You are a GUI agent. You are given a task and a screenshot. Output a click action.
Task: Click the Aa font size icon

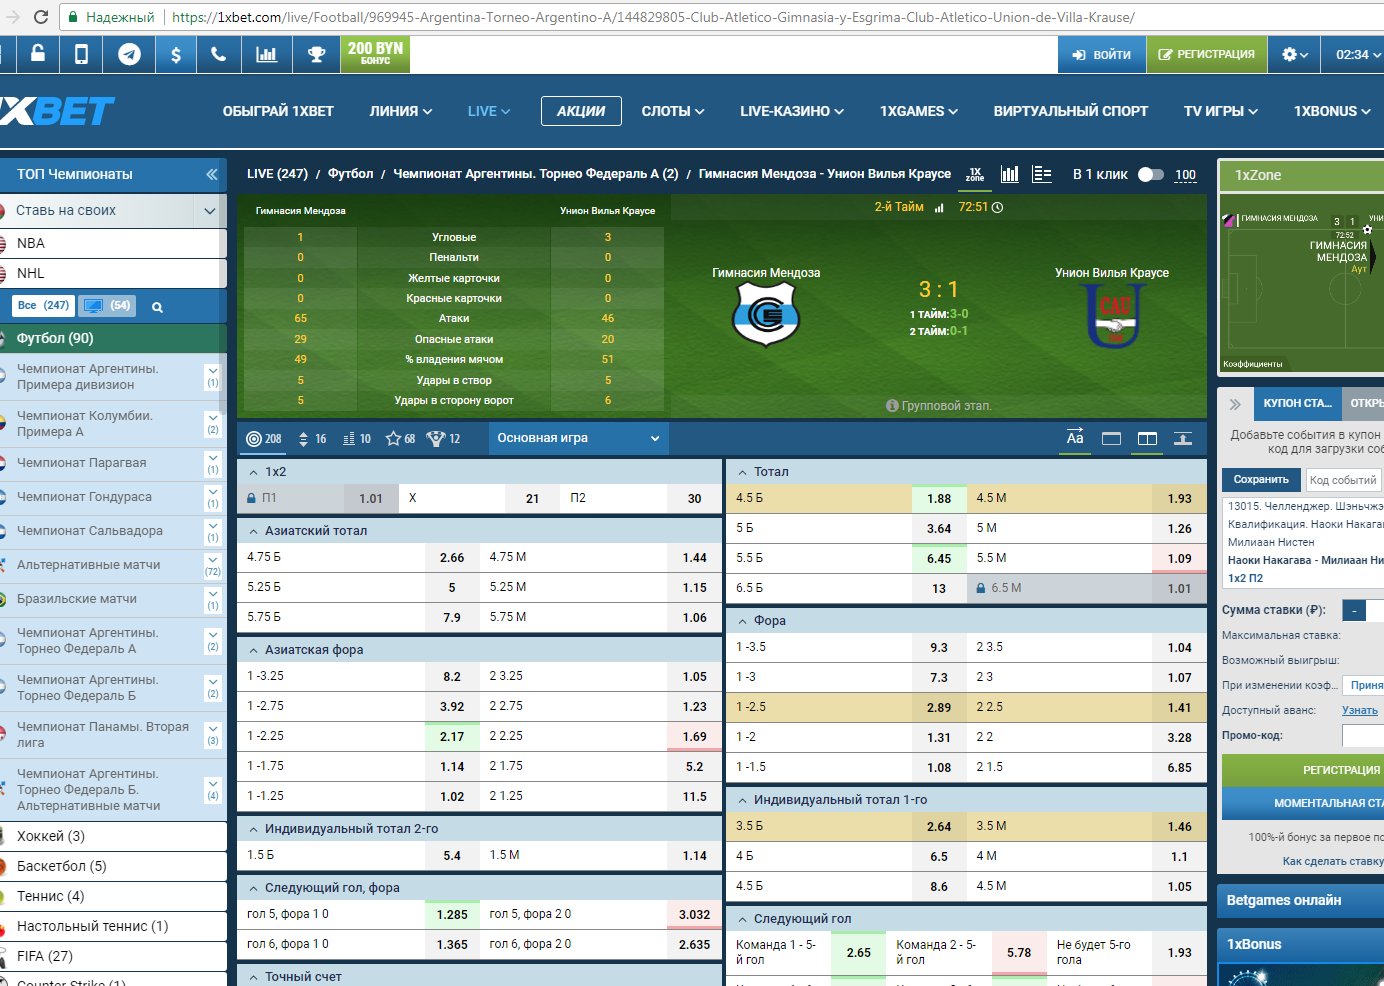coord(1075,438)
